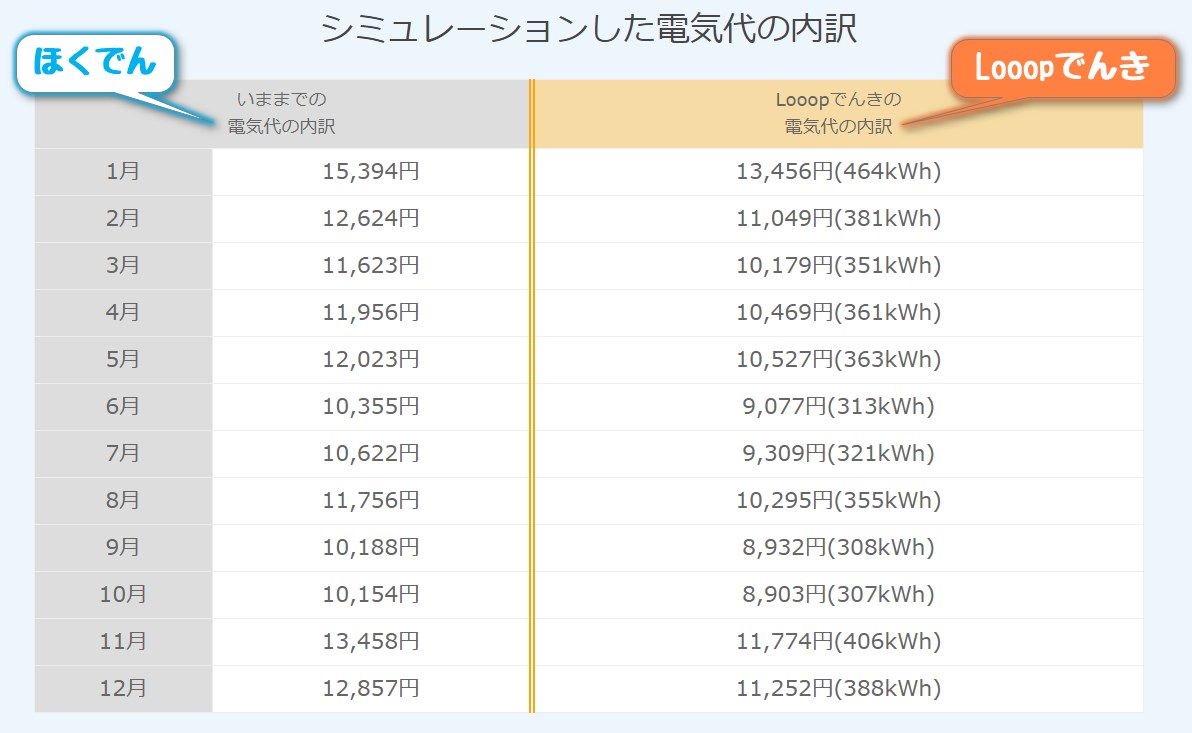
Task: Pick the 10,179円(351kWh) value
Action: 839,265
